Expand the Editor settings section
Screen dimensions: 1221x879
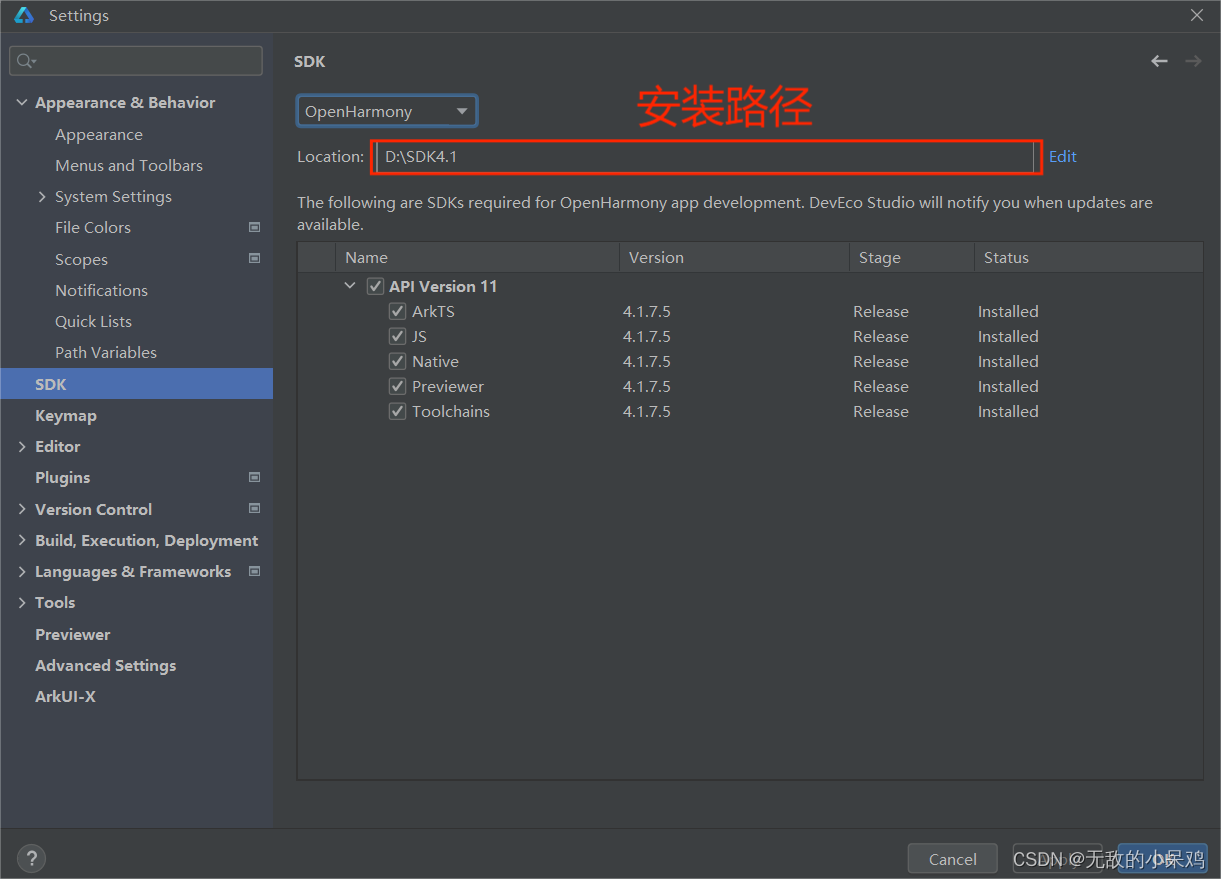pos(22,446)
